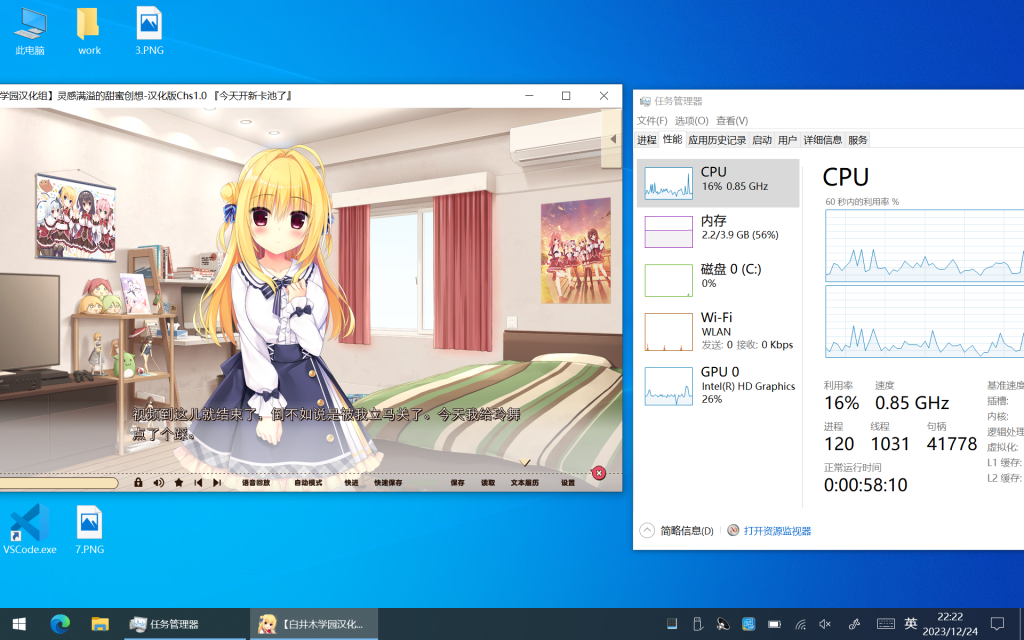Switch to the 进程 processes tab
1024x640 pixels.
[x=647, y=140]
